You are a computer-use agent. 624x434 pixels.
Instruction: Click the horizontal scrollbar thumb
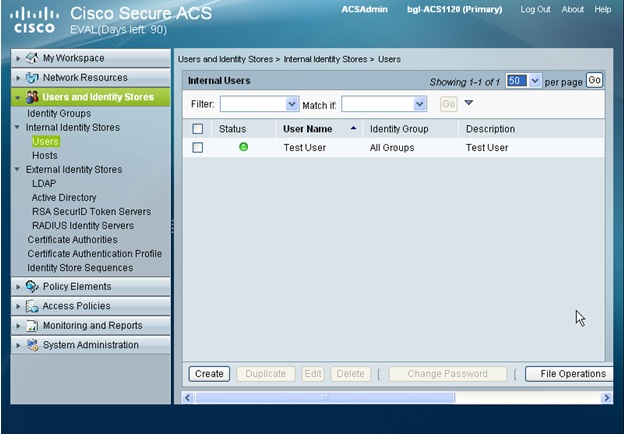[325, 397]
